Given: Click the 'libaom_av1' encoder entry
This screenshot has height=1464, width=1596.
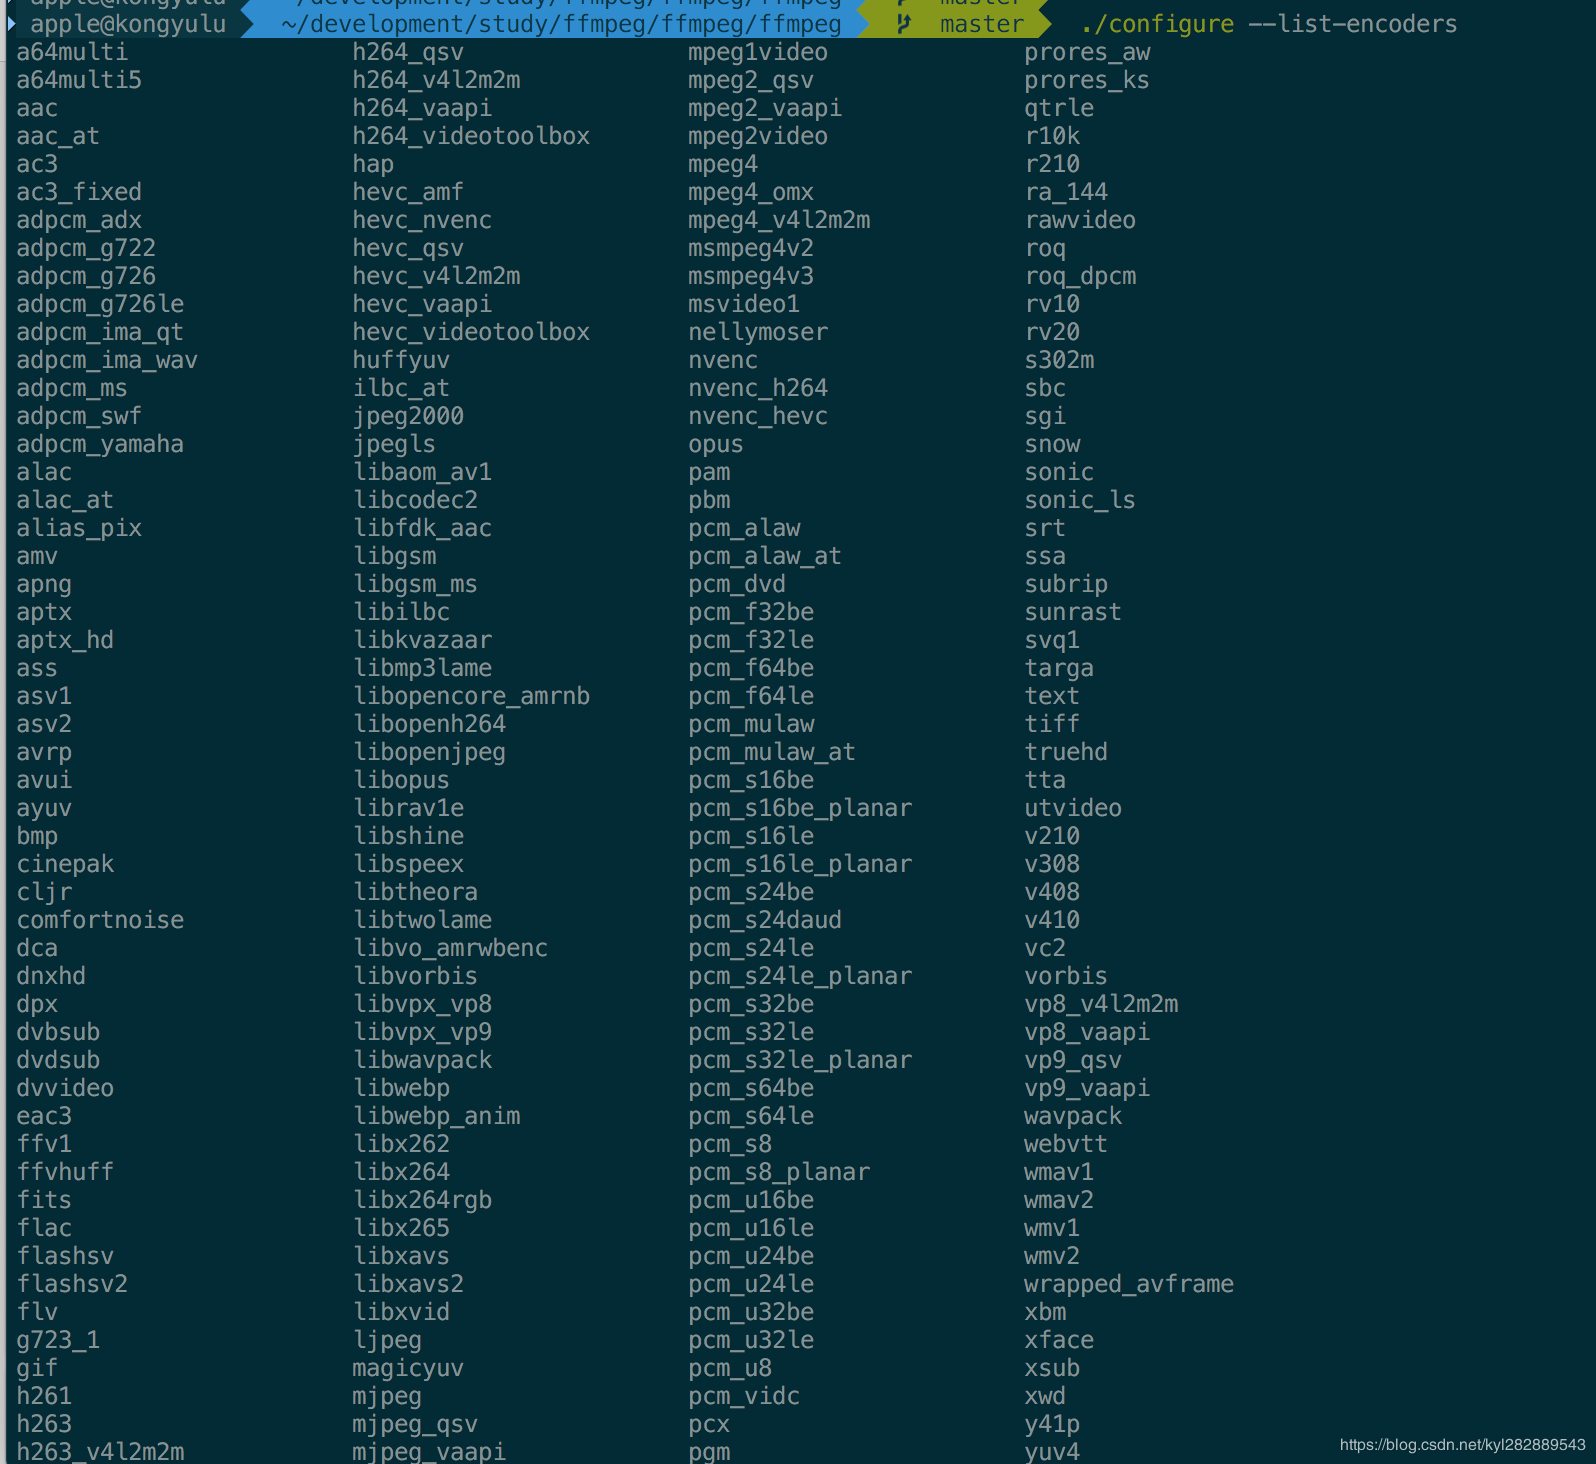Looking at the screenshot, I should (422, 472).
